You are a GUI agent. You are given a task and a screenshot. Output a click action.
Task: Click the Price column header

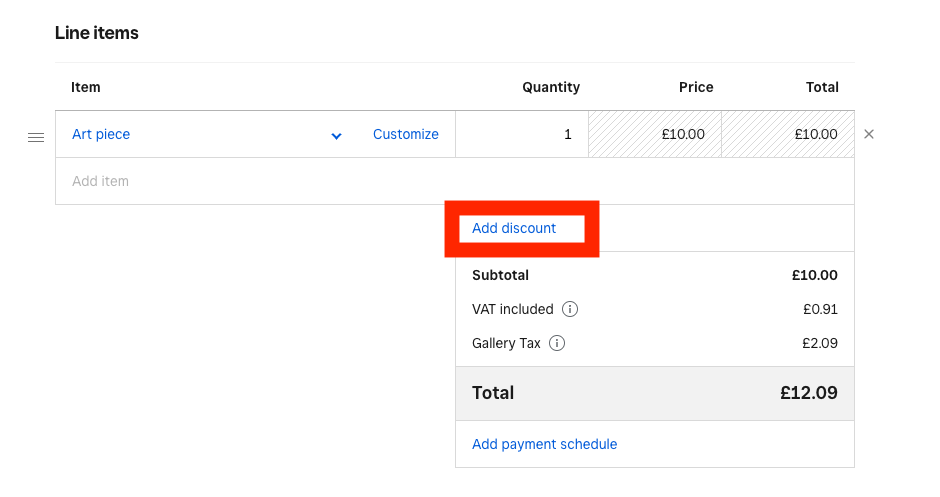click(696, 87)
